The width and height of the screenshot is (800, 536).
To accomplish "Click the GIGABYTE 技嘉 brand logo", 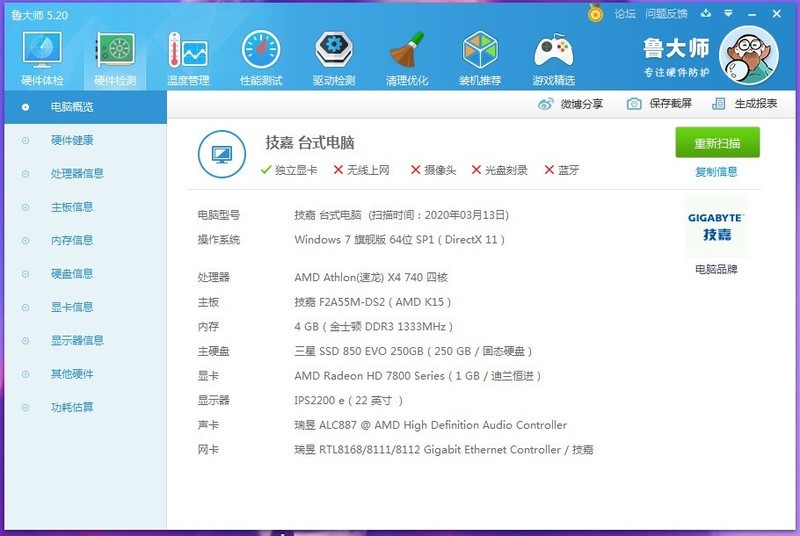I will coord(716,227).
